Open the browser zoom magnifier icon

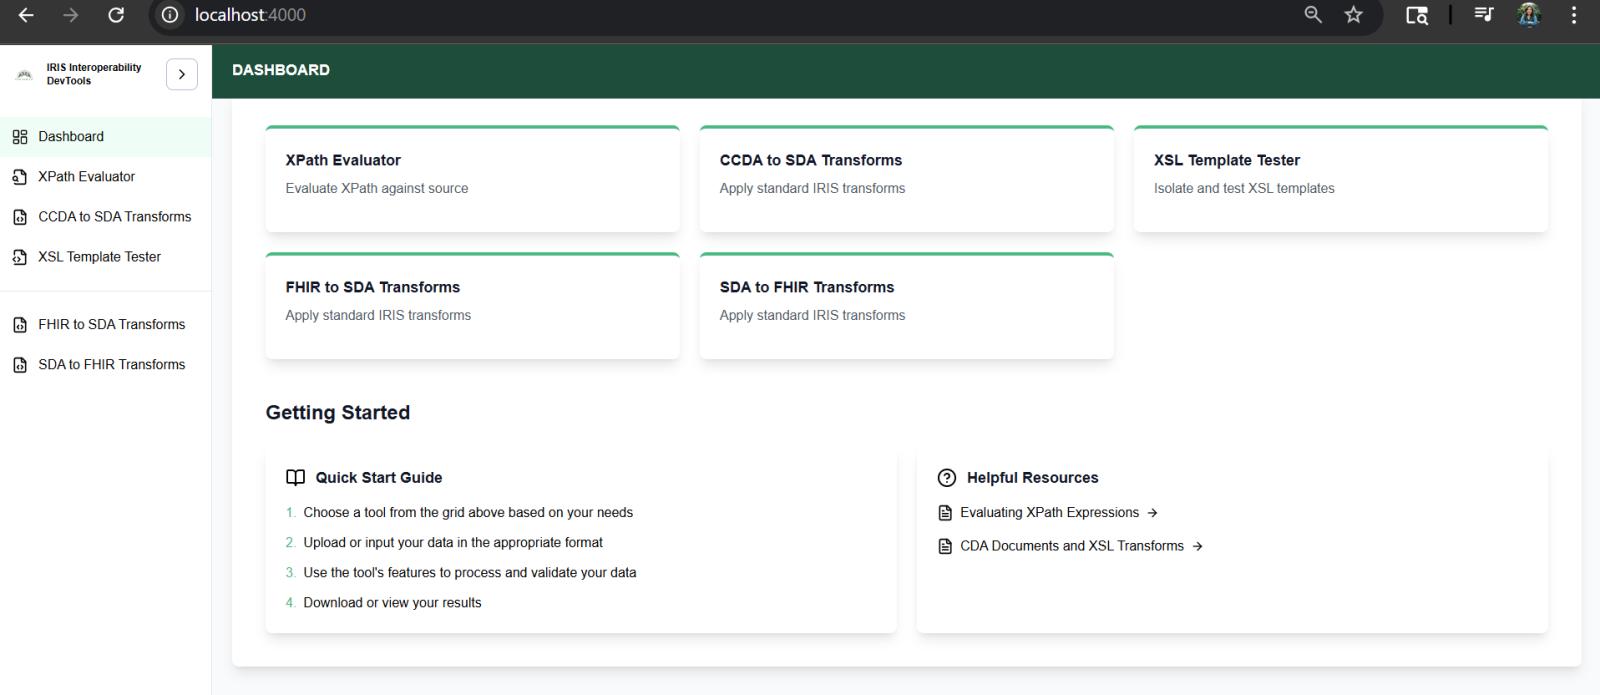coord(1313,15)
